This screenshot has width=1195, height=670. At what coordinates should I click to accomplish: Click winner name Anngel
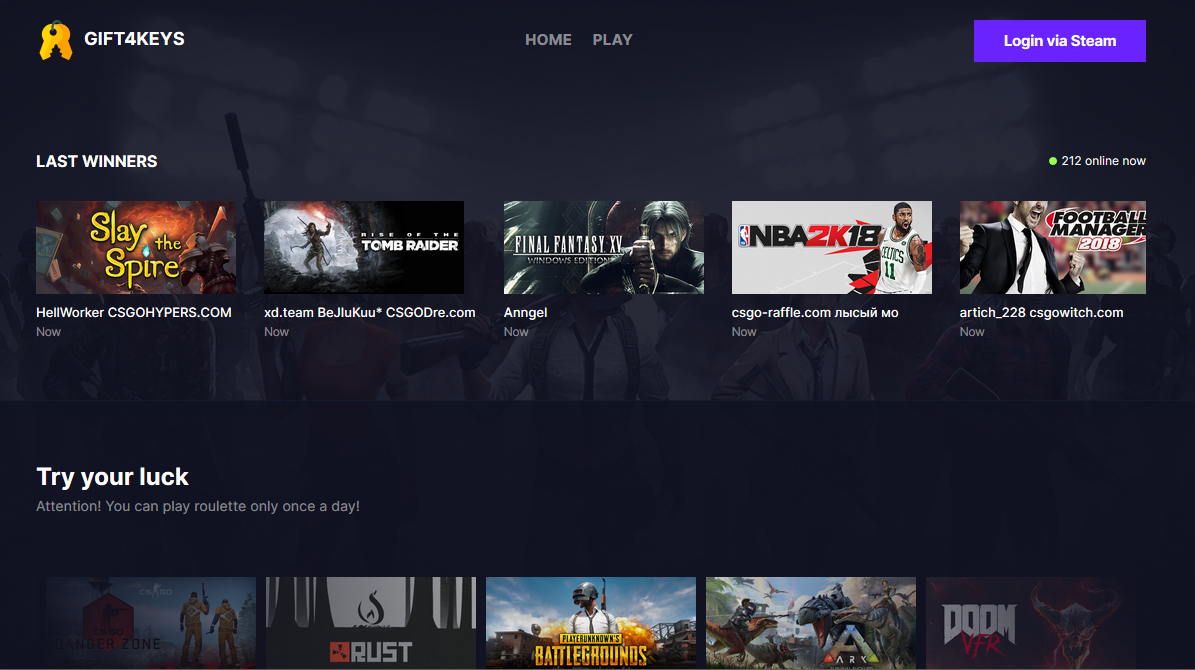(x=525, y=313)
